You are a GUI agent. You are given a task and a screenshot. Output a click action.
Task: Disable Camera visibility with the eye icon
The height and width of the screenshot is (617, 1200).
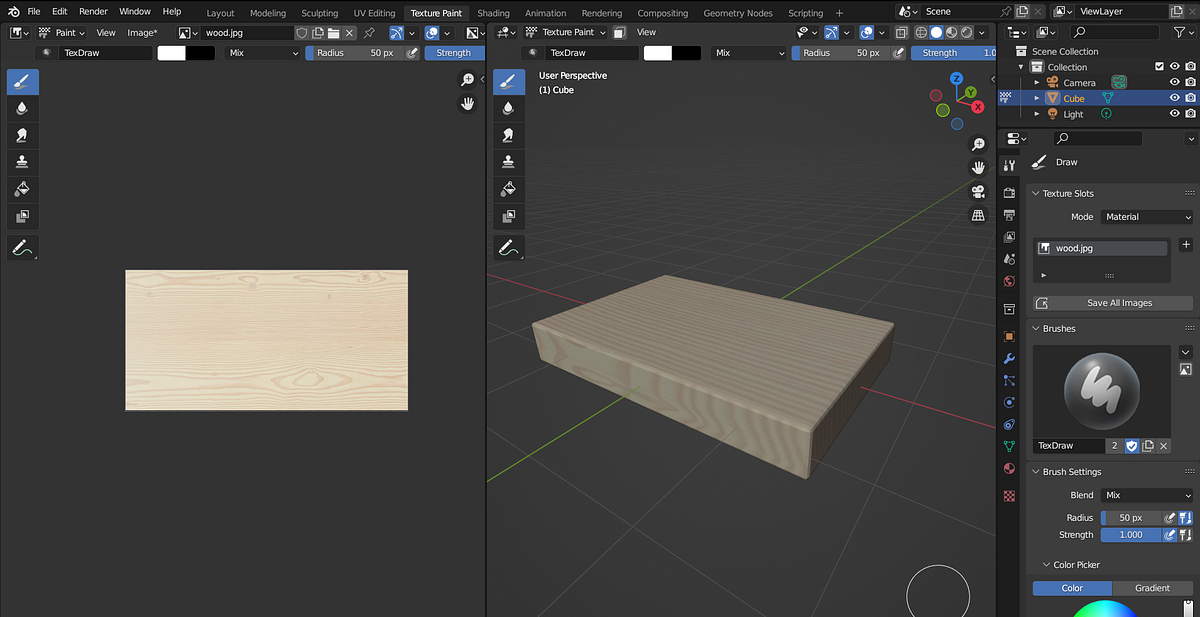[1176, 82]
